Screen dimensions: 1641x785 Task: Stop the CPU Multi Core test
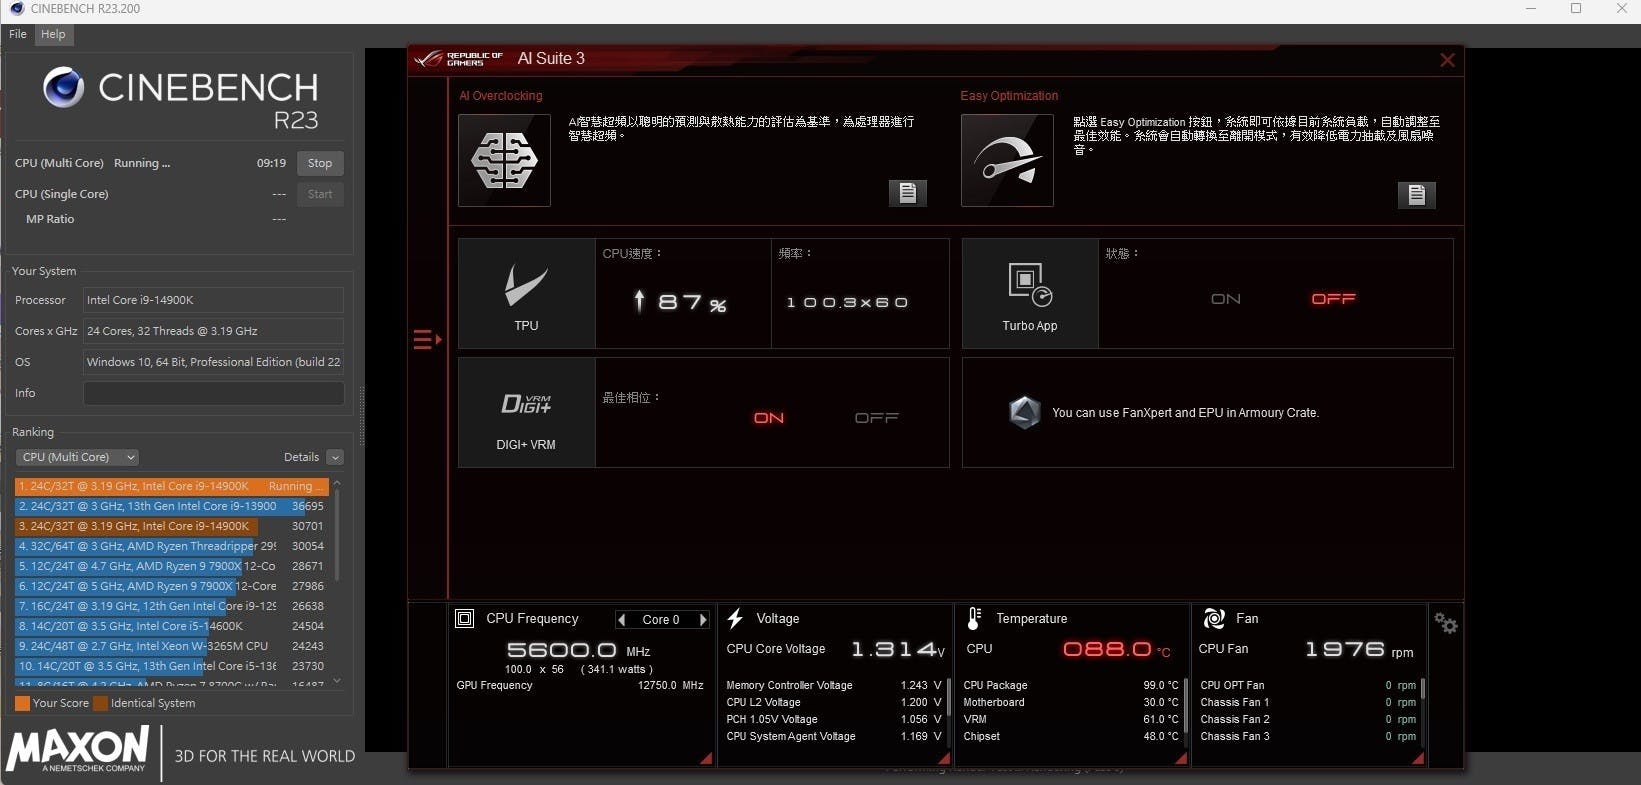[x=320, y=163]
